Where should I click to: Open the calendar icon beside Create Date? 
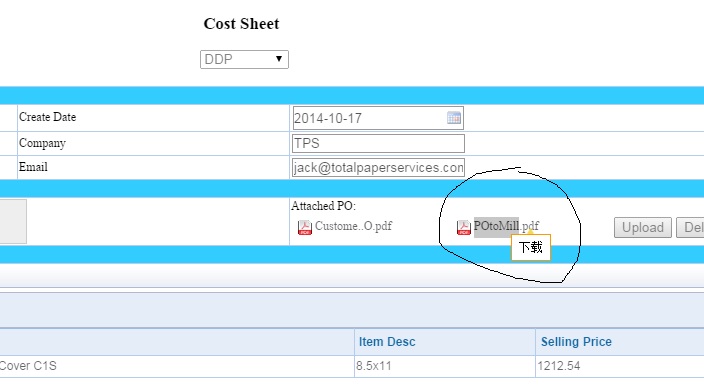click(x=454, y=118)
